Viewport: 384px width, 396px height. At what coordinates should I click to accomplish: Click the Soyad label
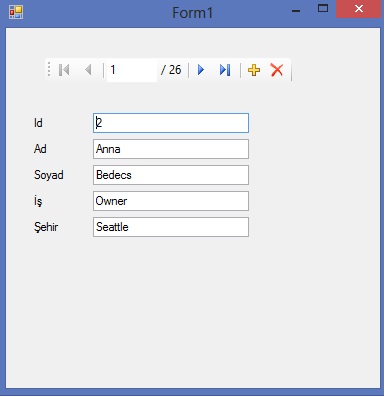tap(49, 175)
